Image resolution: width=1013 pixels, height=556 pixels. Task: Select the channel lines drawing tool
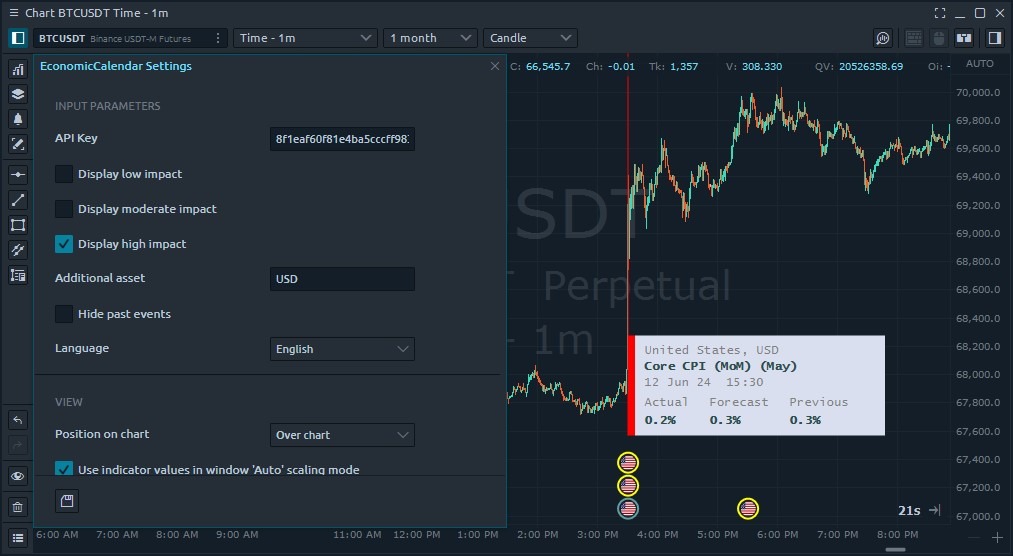coord(18,250)
